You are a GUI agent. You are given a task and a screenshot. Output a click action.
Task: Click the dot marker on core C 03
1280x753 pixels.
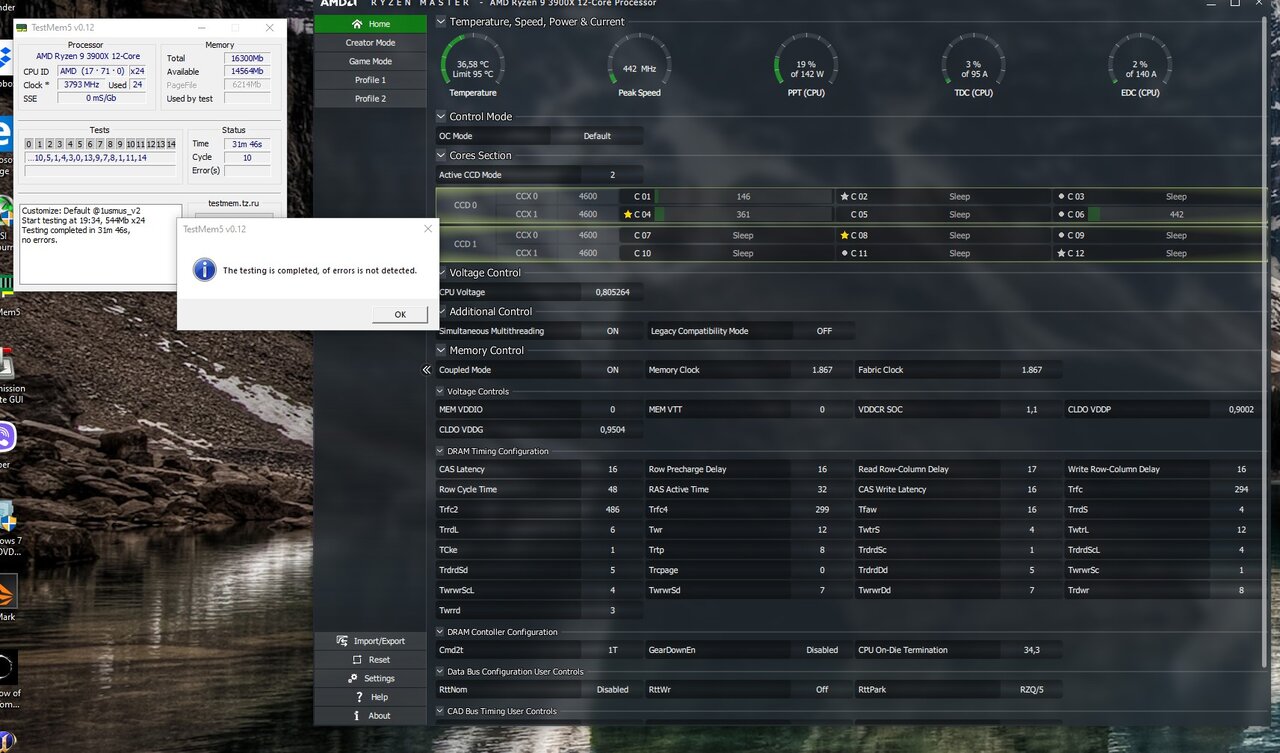(x=1061, y=197)
